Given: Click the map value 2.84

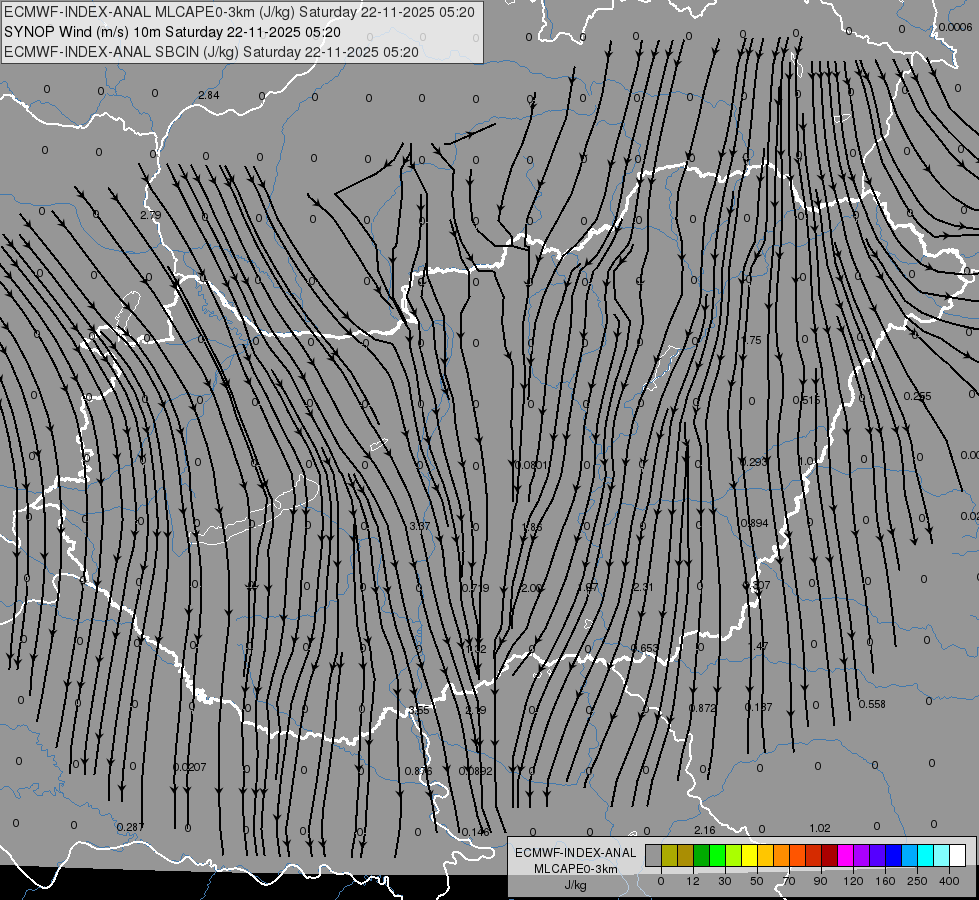Looking at the screenshot, I should (x=209, y=95).
